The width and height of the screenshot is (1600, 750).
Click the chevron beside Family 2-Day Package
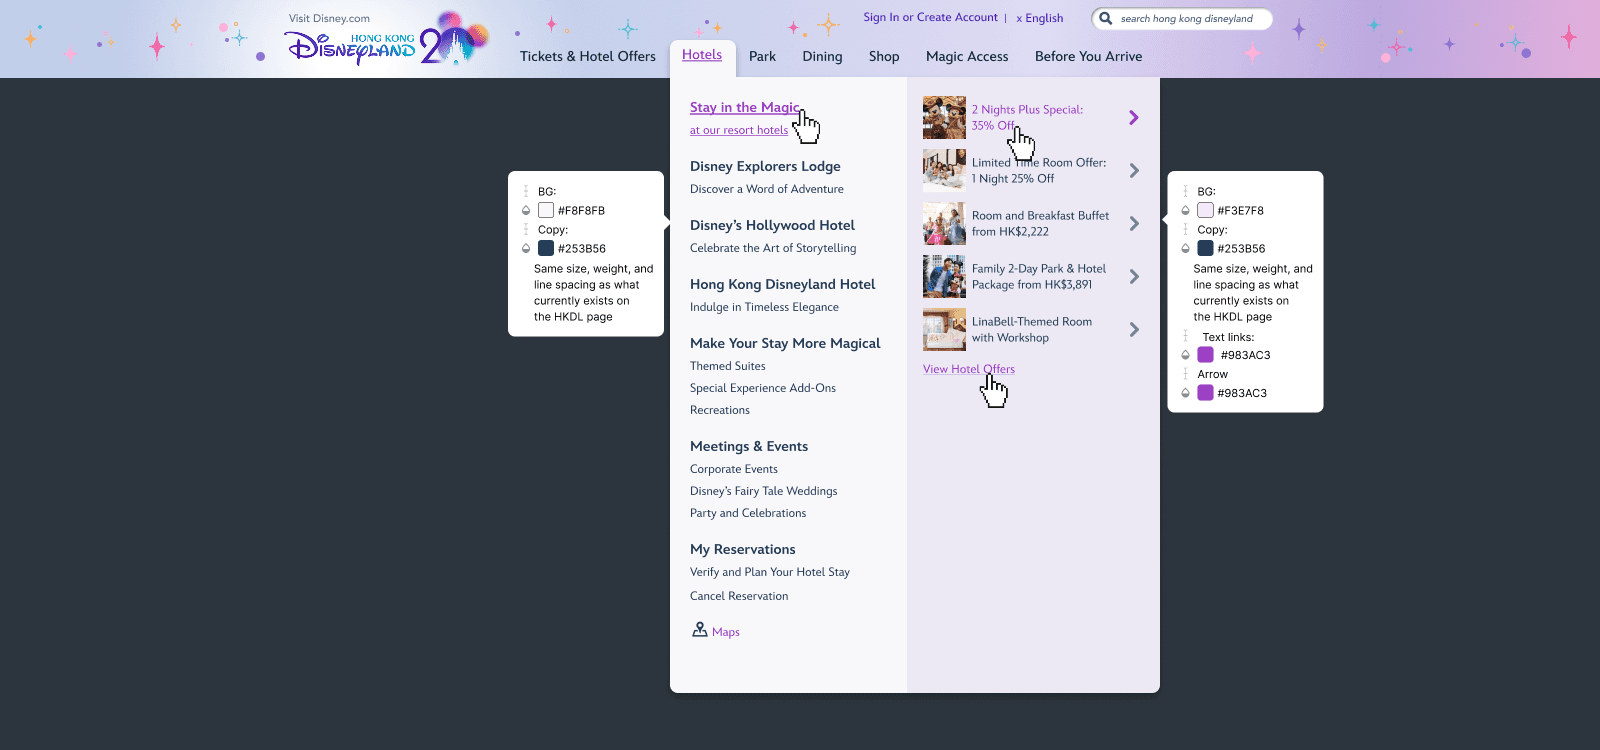click(1134, 277)
